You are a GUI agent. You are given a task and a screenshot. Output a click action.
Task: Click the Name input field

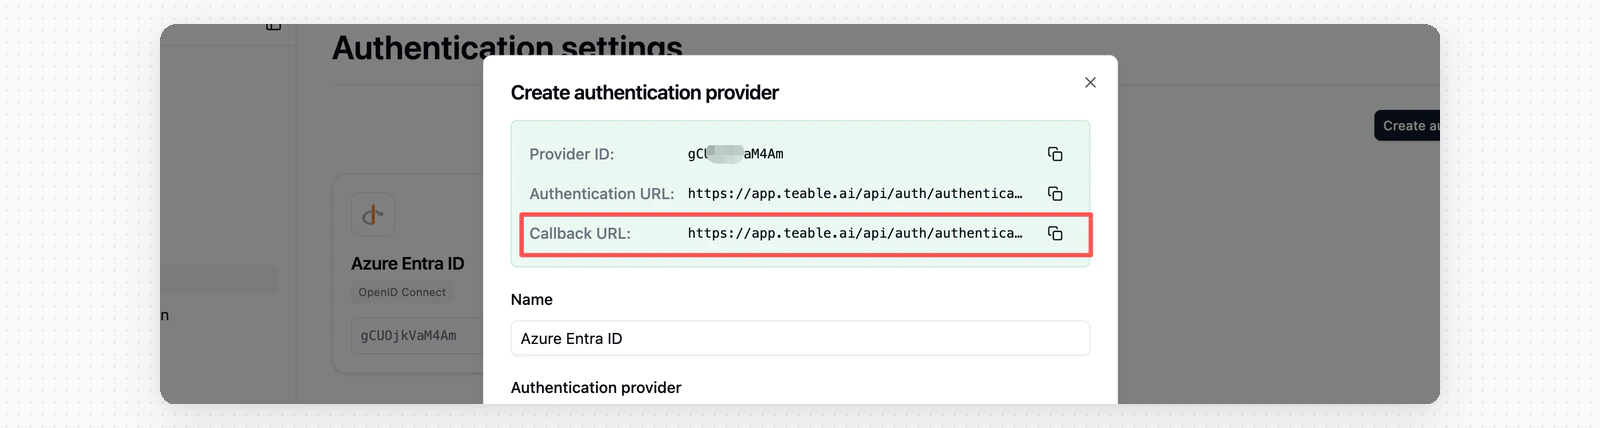click(800, 338)
